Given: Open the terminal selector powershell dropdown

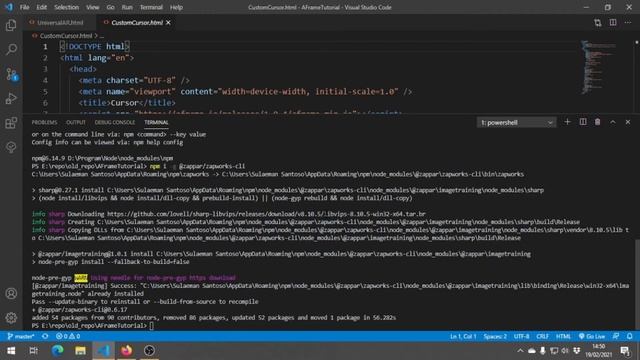Looking at the screenshot, I should pos(517,122).
